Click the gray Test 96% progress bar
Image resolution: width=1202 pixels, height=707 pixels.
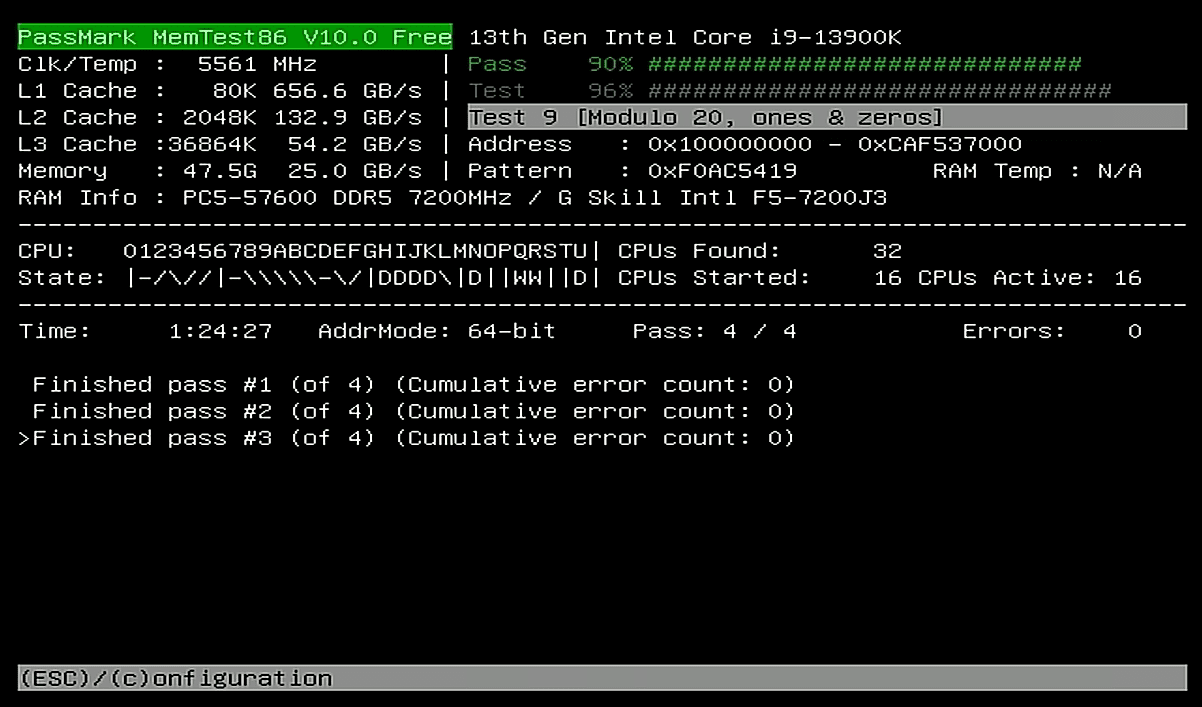coord(790,91)
